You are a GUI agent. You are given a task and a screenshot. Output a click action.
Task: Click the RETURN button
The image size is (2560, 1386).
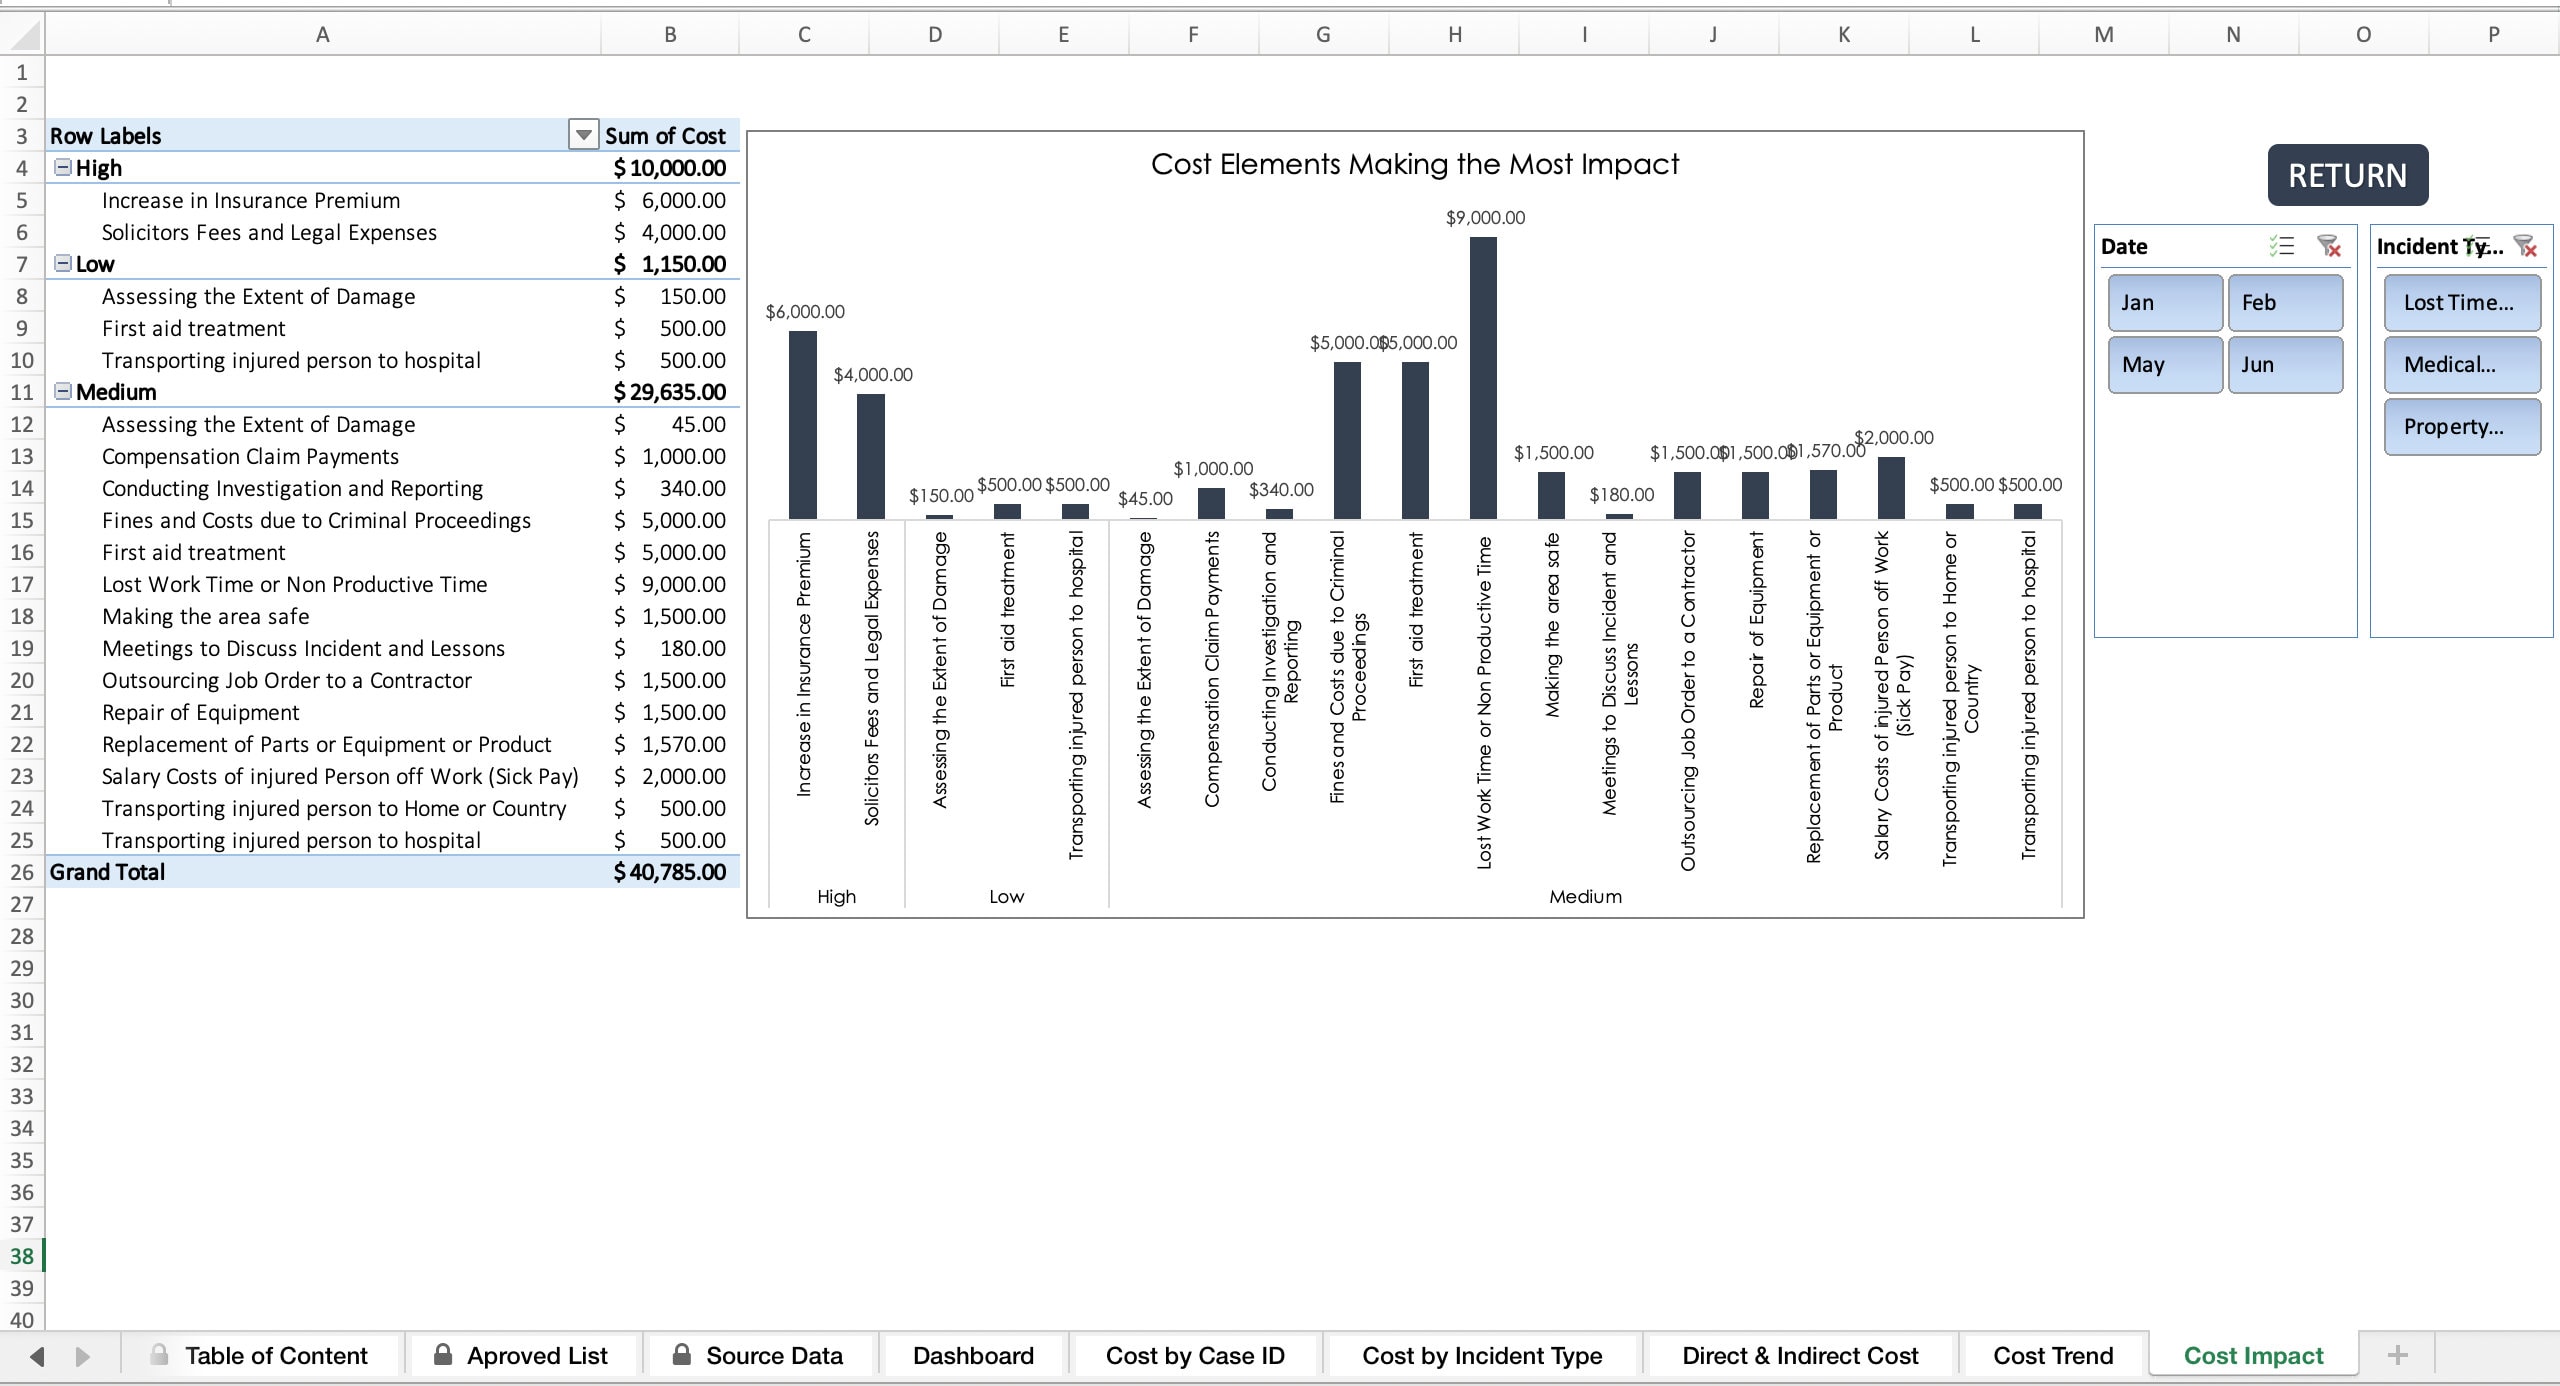click(2347, 174)
